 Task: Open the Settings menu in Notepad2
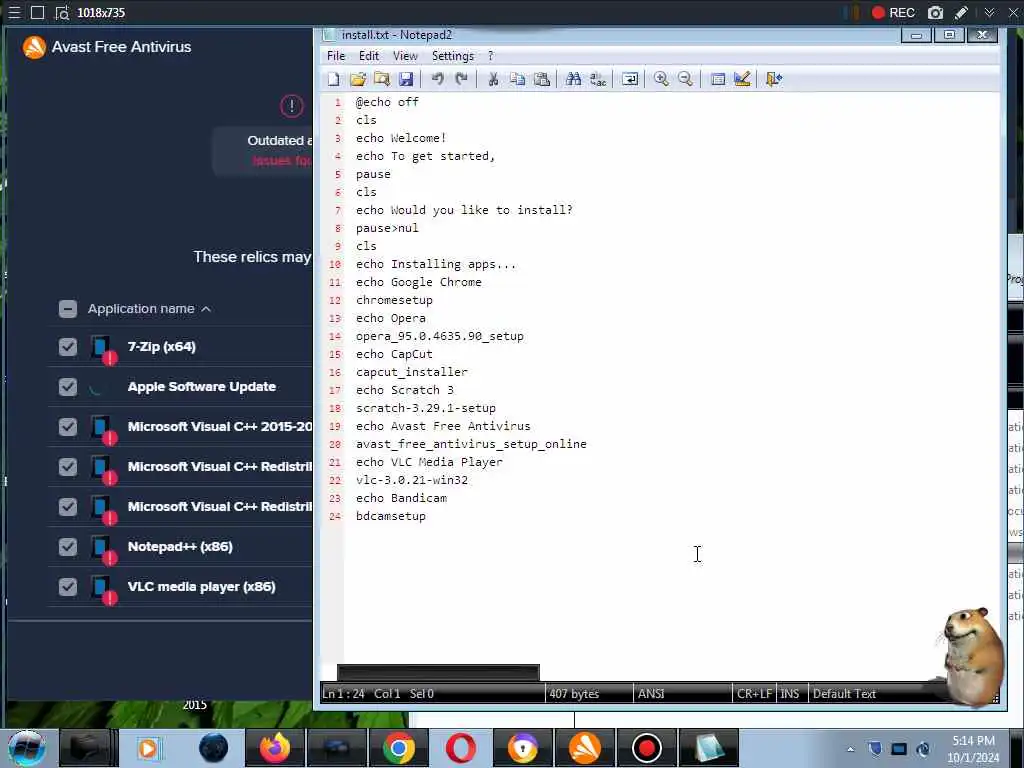(453, 56)
